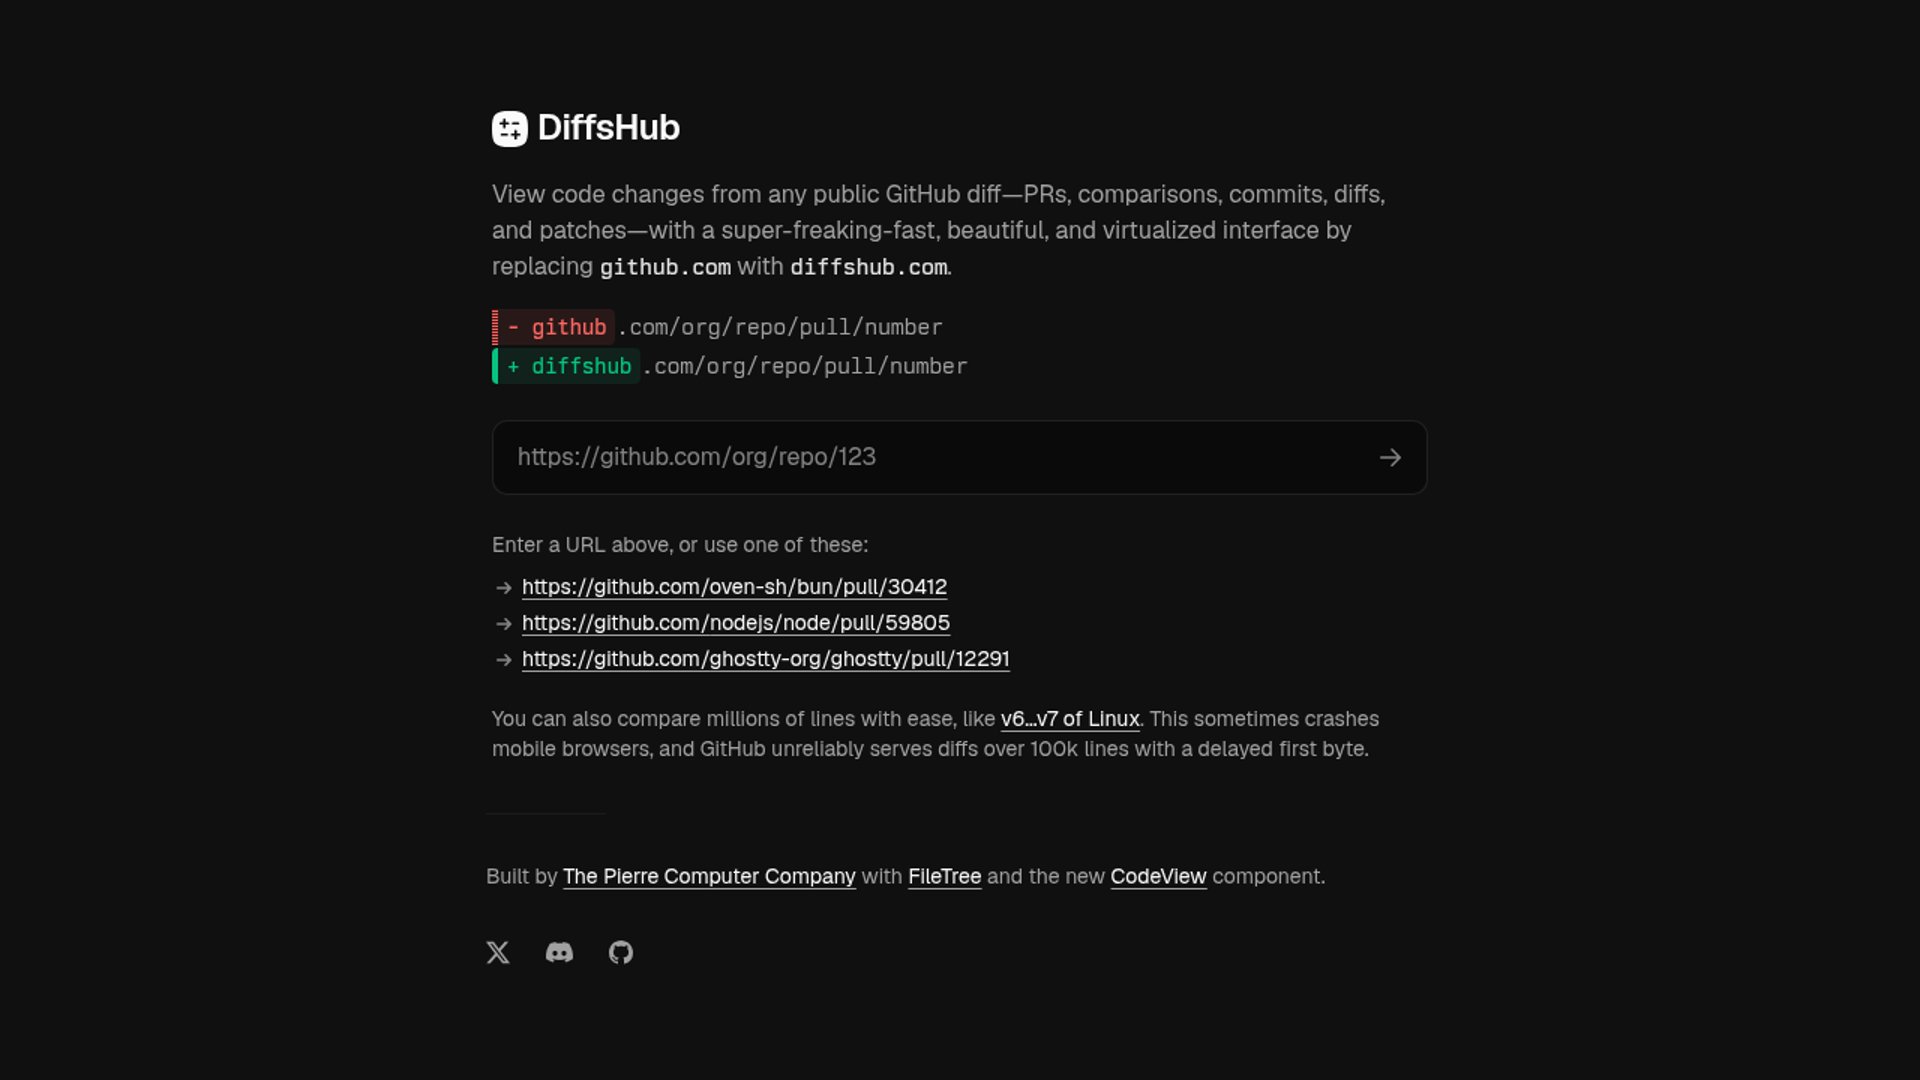Viewport: 1920px width, 1080px height.
Task: Open the ghostty-org/ghostty pull 12291 link
Action: (766, 659)
